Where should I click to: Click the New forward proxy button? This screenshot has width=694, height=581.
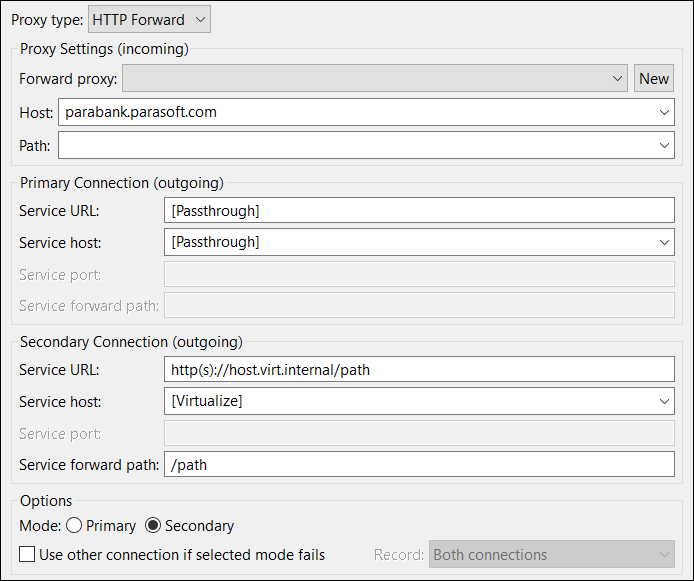(654, 78)
